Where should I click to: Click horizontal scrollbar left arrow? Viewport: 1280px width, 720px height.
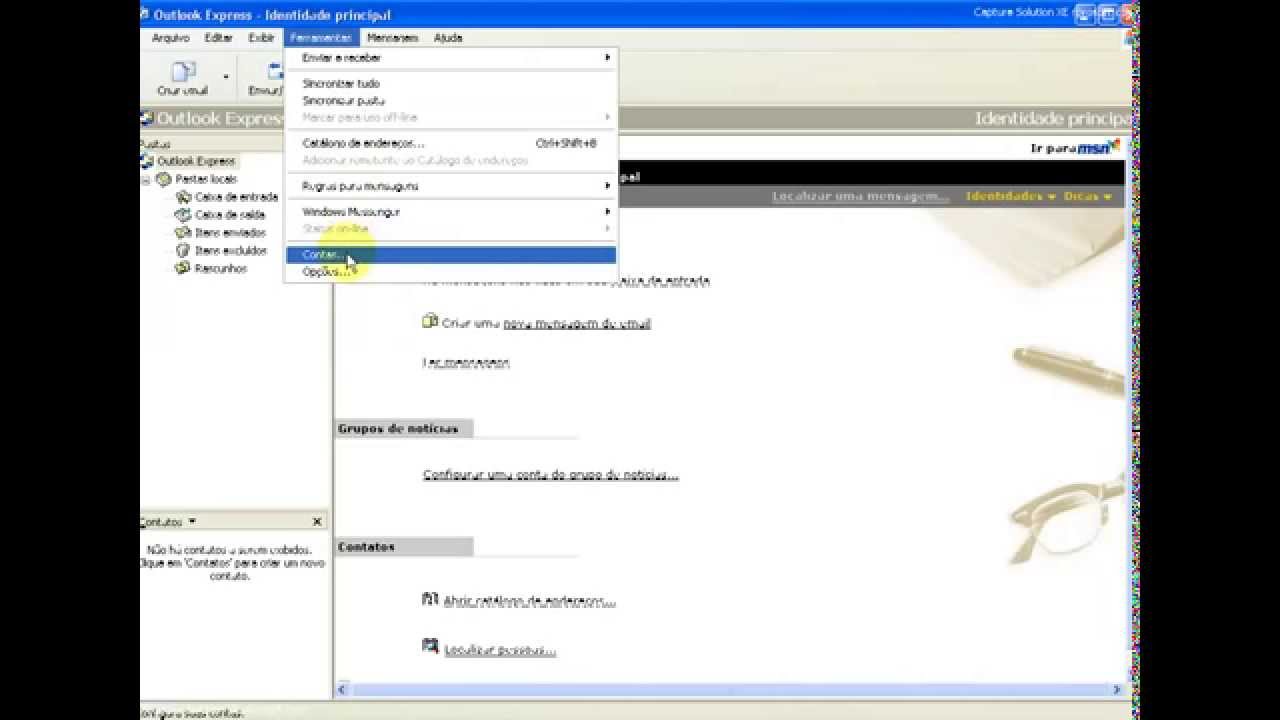(343, 689)
